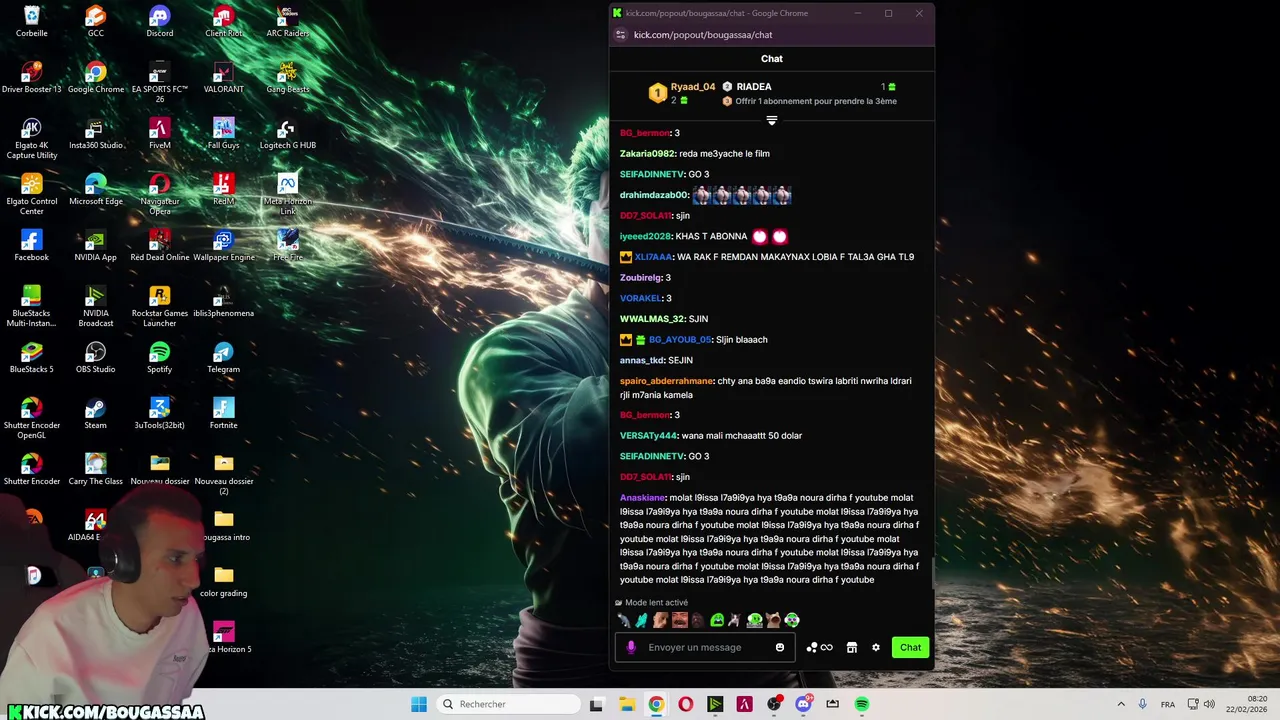
Task: Open File Explorer from the taskbar
Action: pyautogui.click(x=626, y=704)
